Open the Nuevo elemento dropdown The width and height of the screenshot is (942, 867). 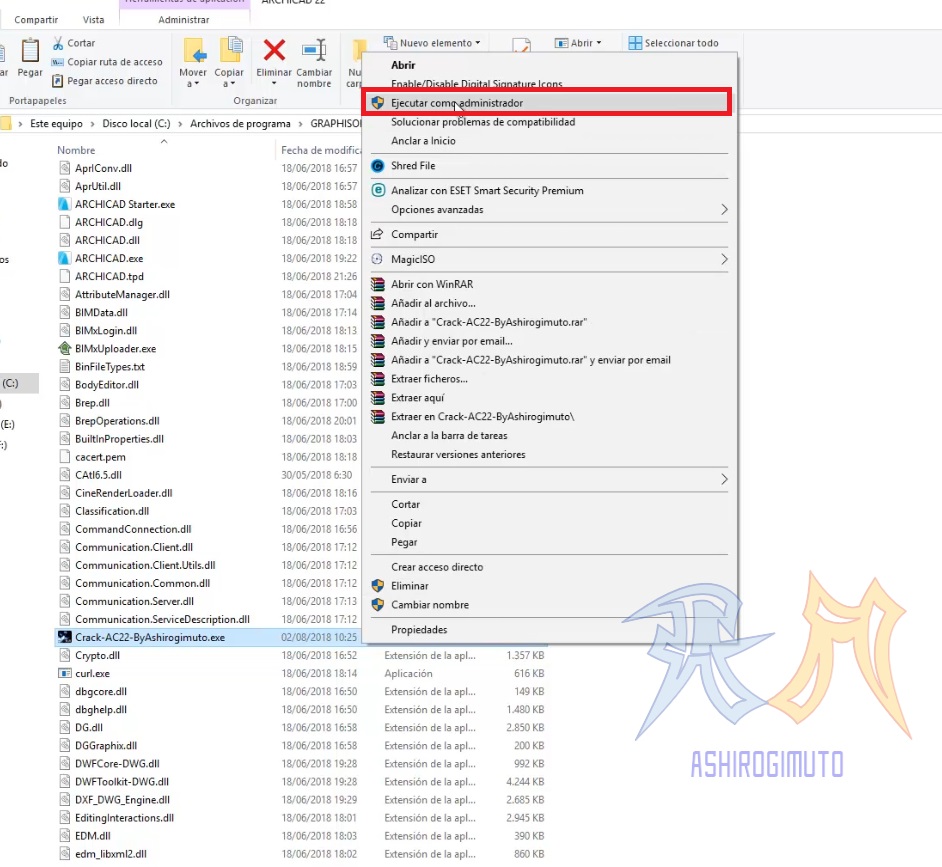point(433,43)
